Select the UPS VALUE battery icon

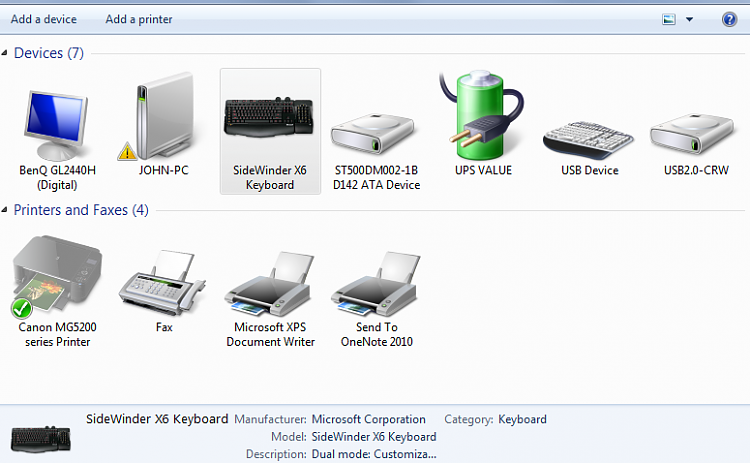[481, 115]
